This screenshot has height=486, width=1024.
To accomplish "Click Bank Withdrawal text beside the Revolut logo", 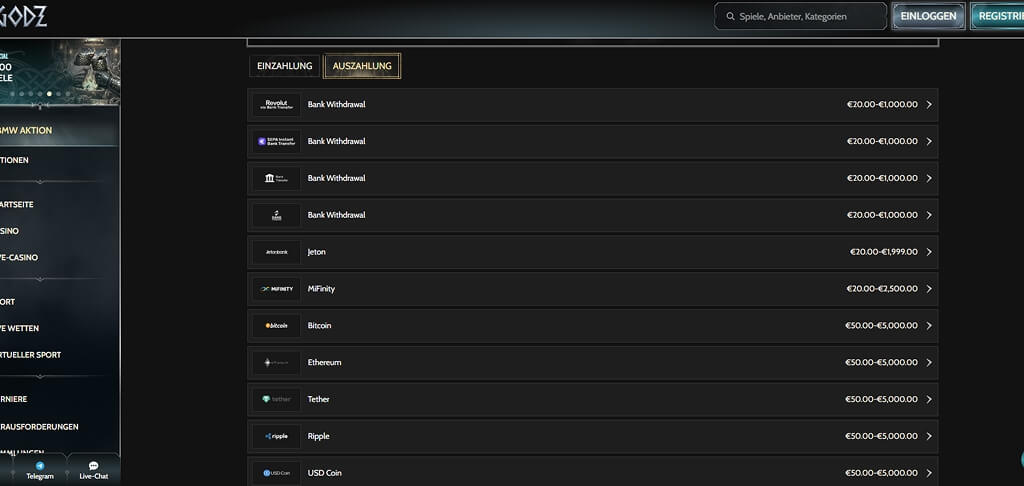I will [x=336, y=105].
